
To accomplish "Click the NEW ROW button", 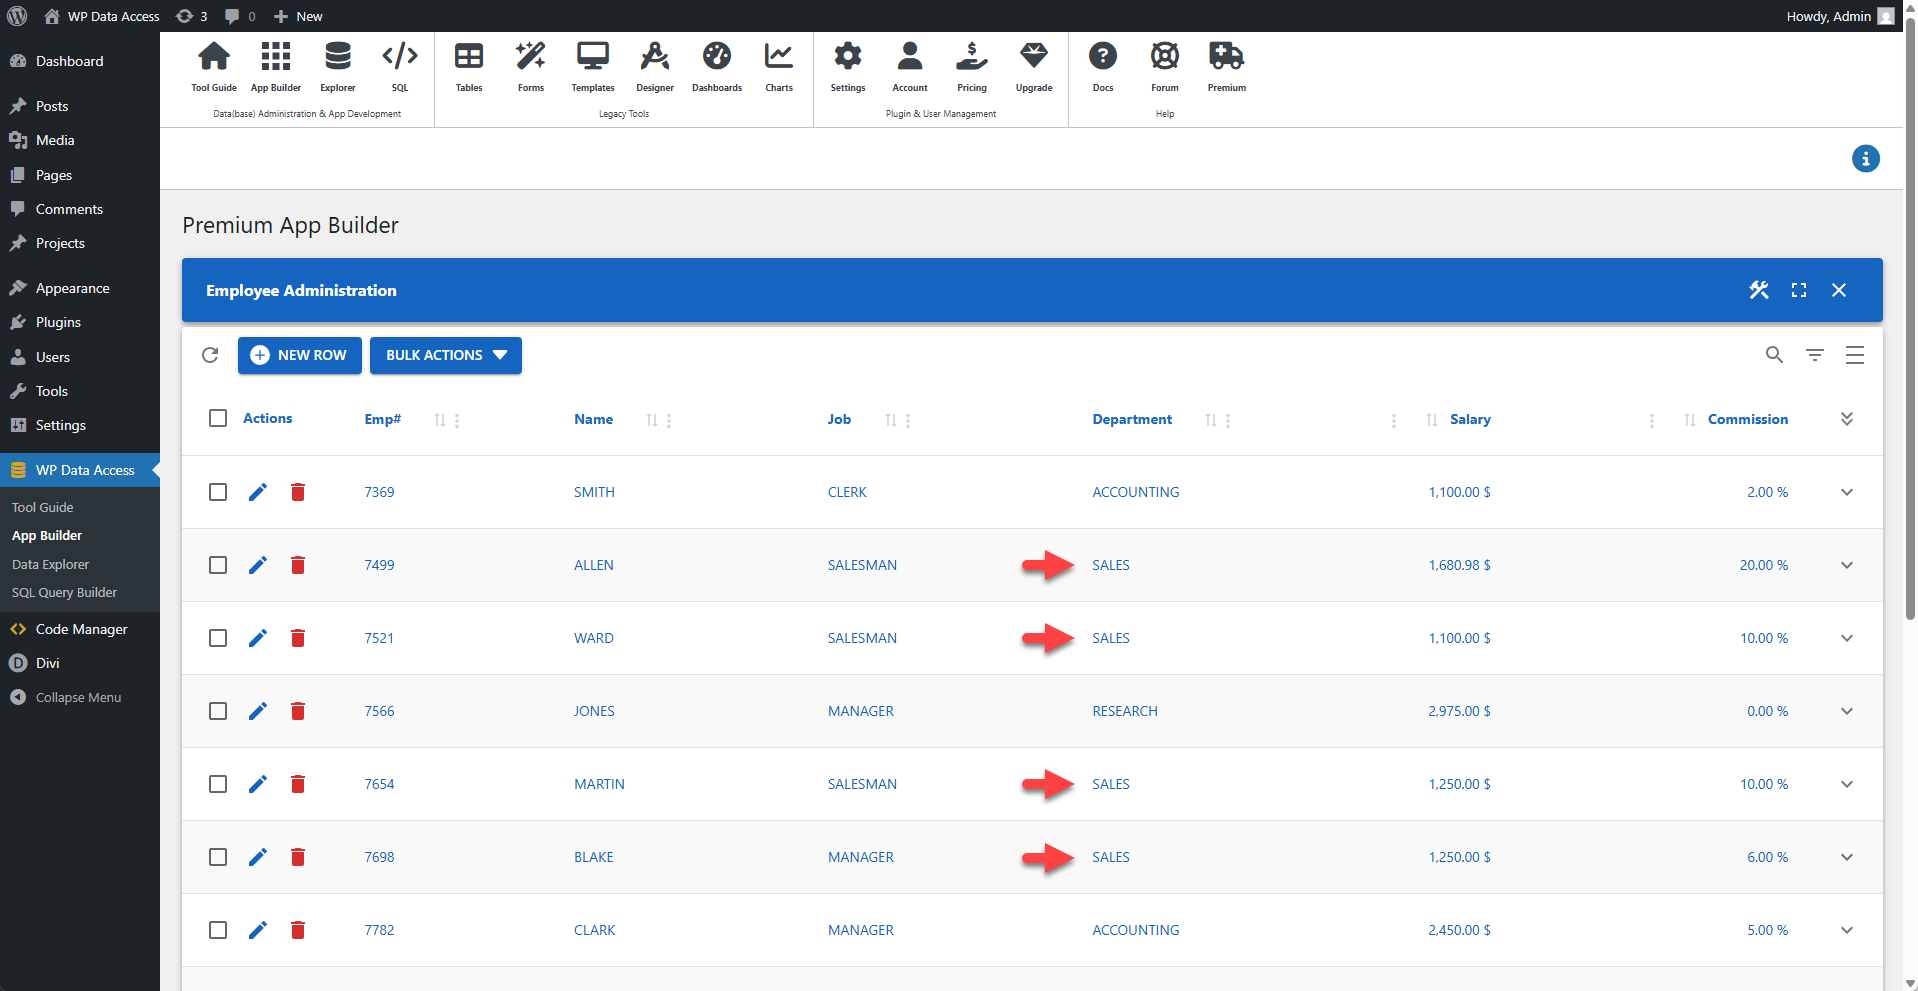I will tap(299, 355).
